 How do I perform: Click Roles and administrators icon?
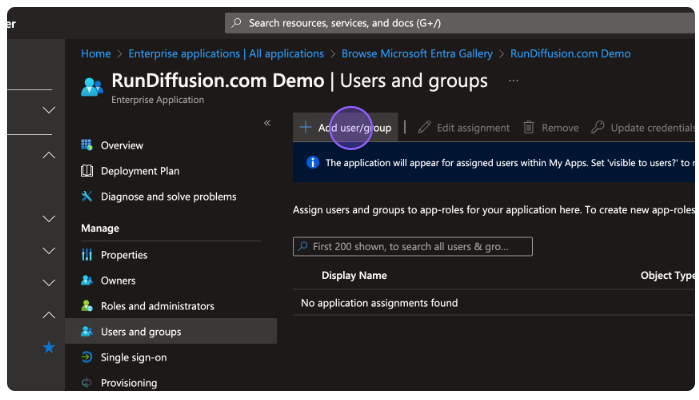(x=87, y=306)
